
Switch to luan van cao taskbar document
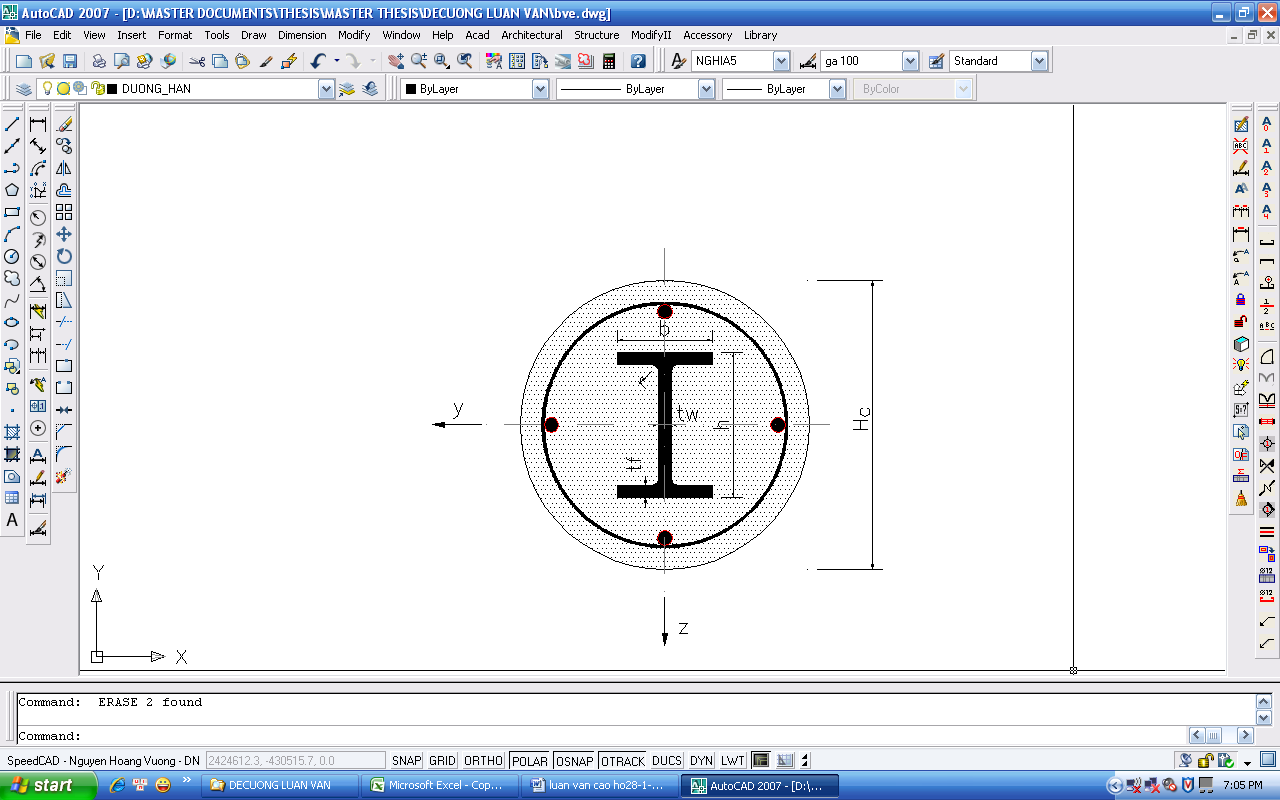click(x=599, y=785)
